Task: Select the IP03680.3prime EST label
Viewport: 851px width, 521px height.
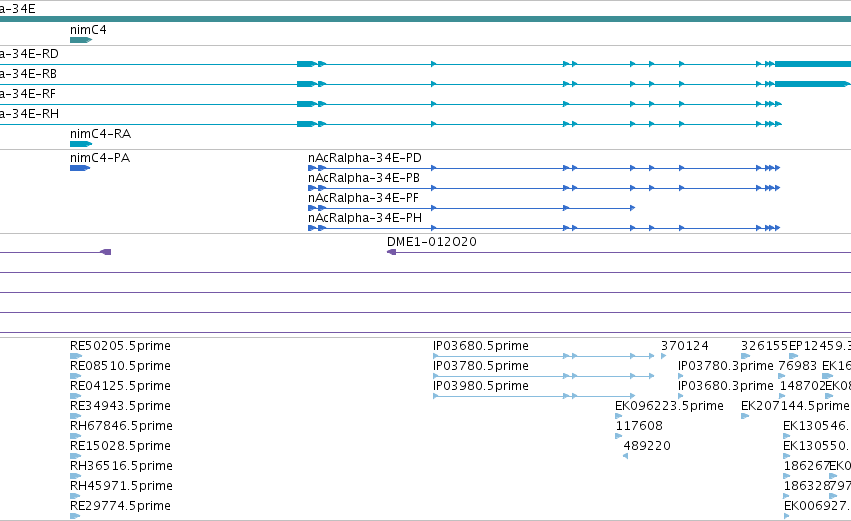Action: coord(726,386)
